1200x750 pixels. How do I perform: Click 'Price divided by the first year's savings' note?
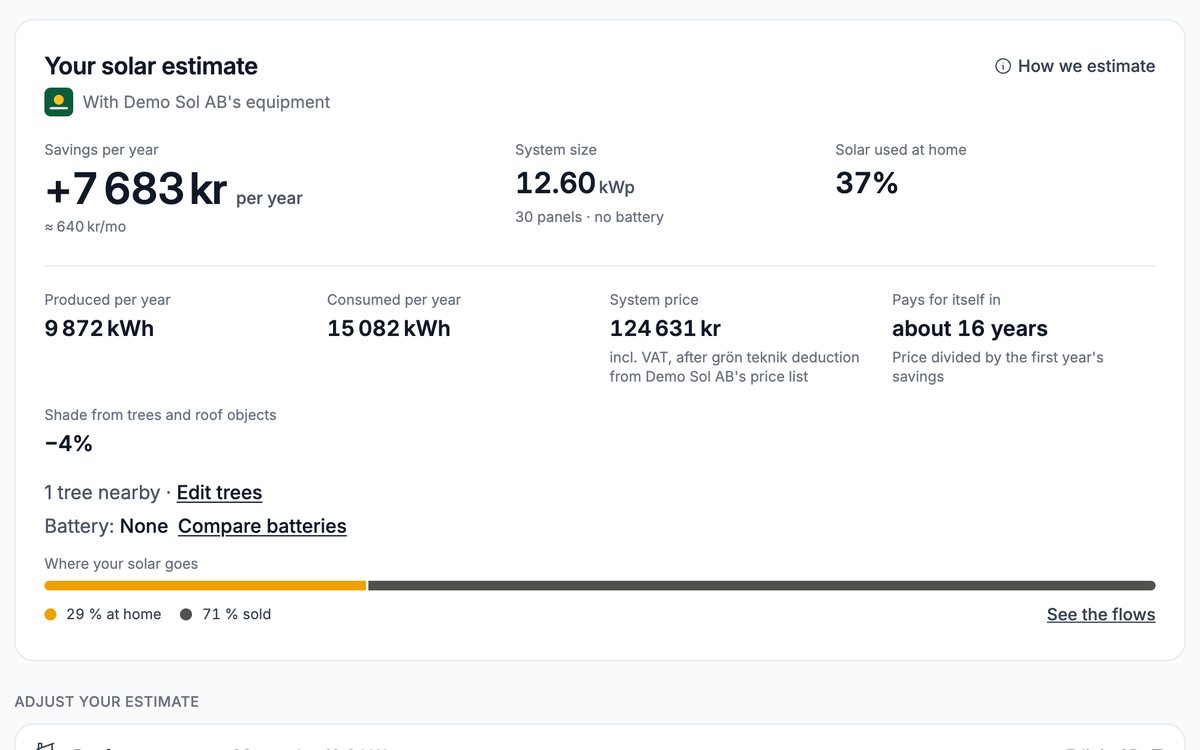(x=998, y=367)
